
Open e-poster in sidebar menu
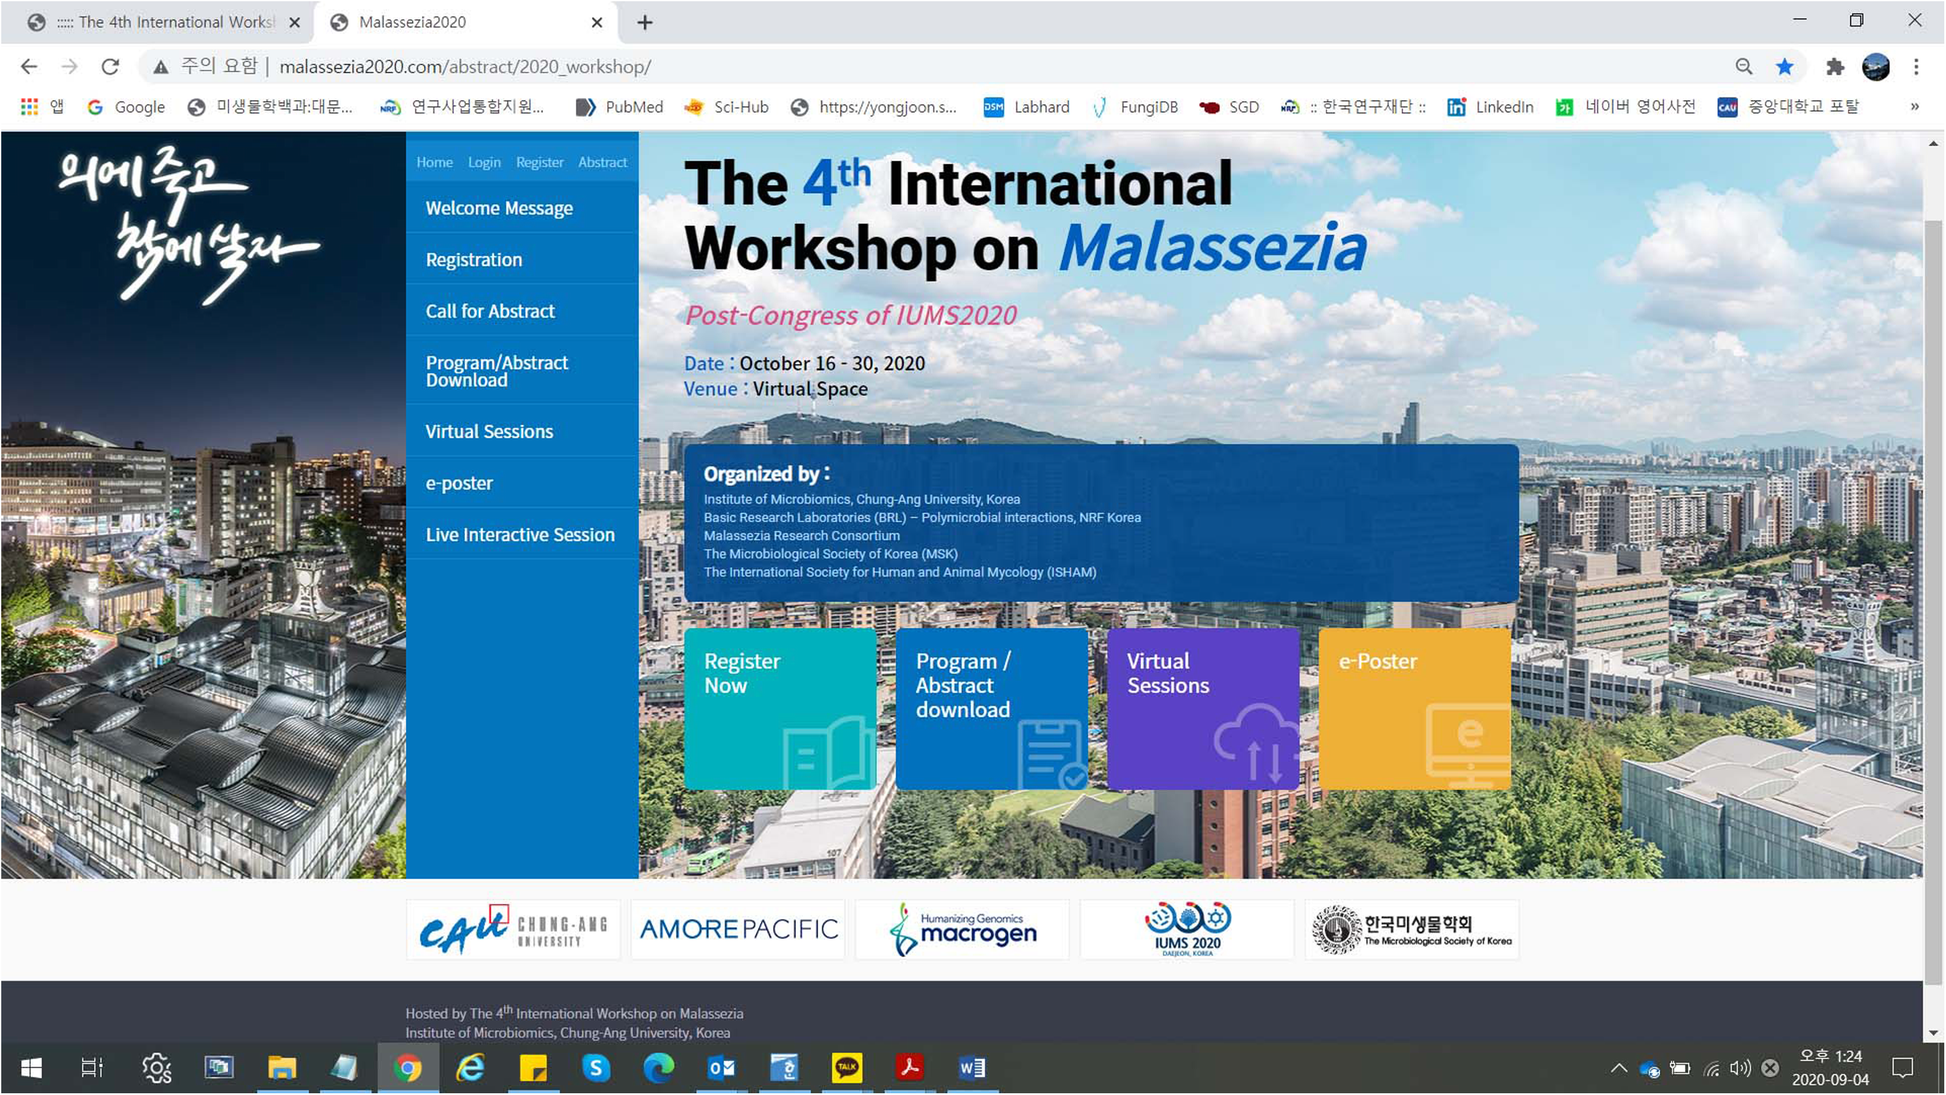click(x=522, y=483)
